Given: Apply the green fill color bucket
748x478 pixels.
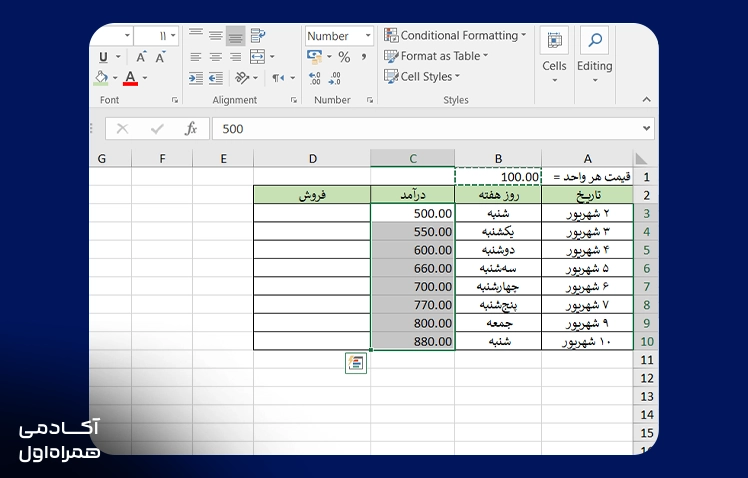Looking at the screenshot, I should [101, 78].
